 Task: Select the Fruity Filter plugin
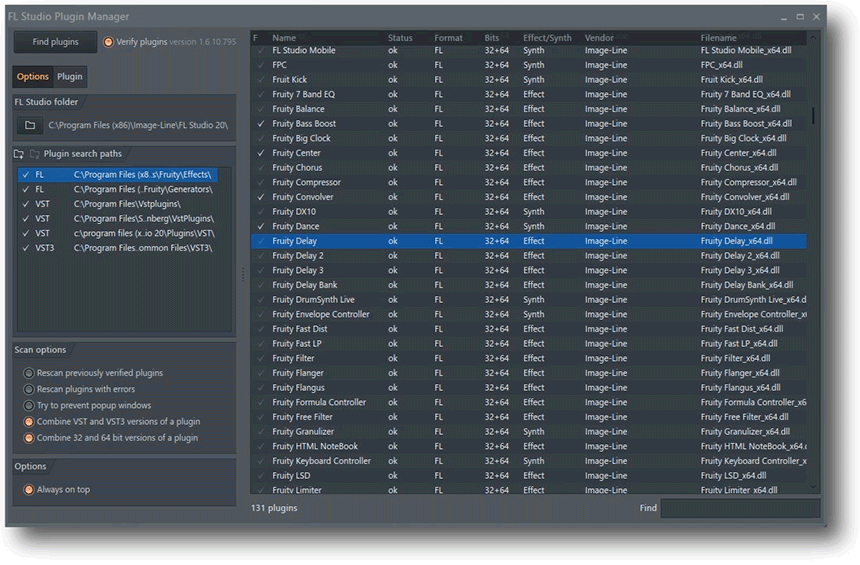point(529,359)
